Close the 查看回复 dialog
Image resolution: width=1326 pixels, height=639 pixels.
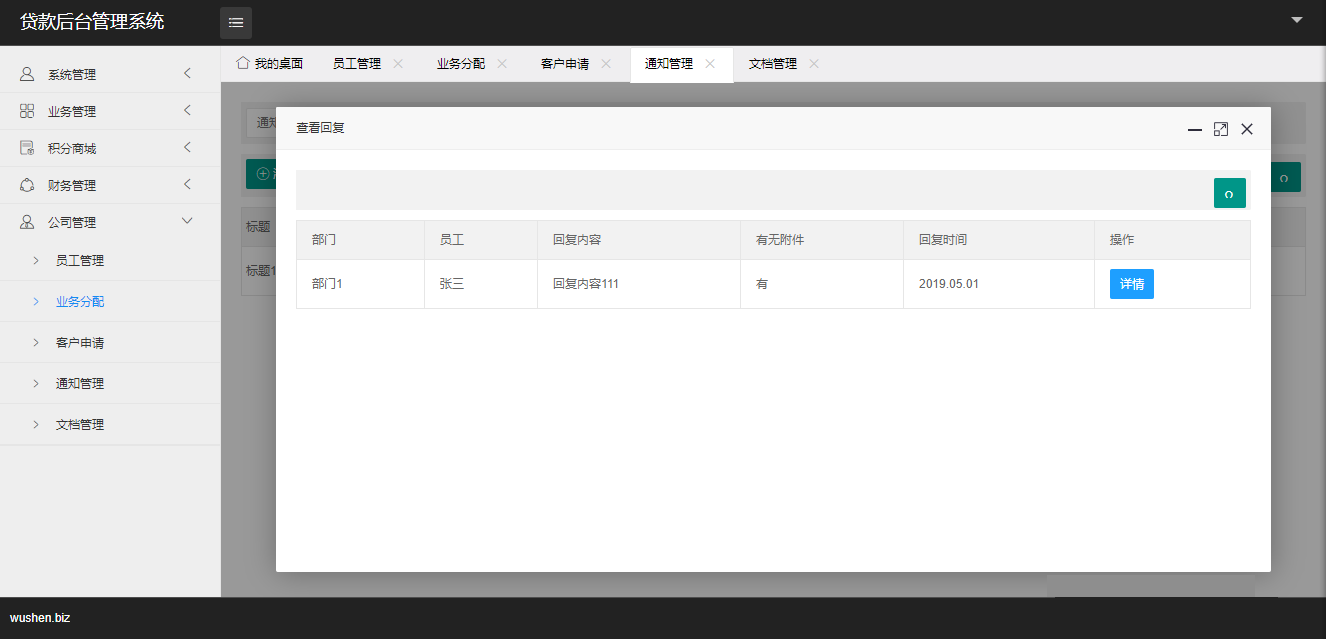[1247, 129]
